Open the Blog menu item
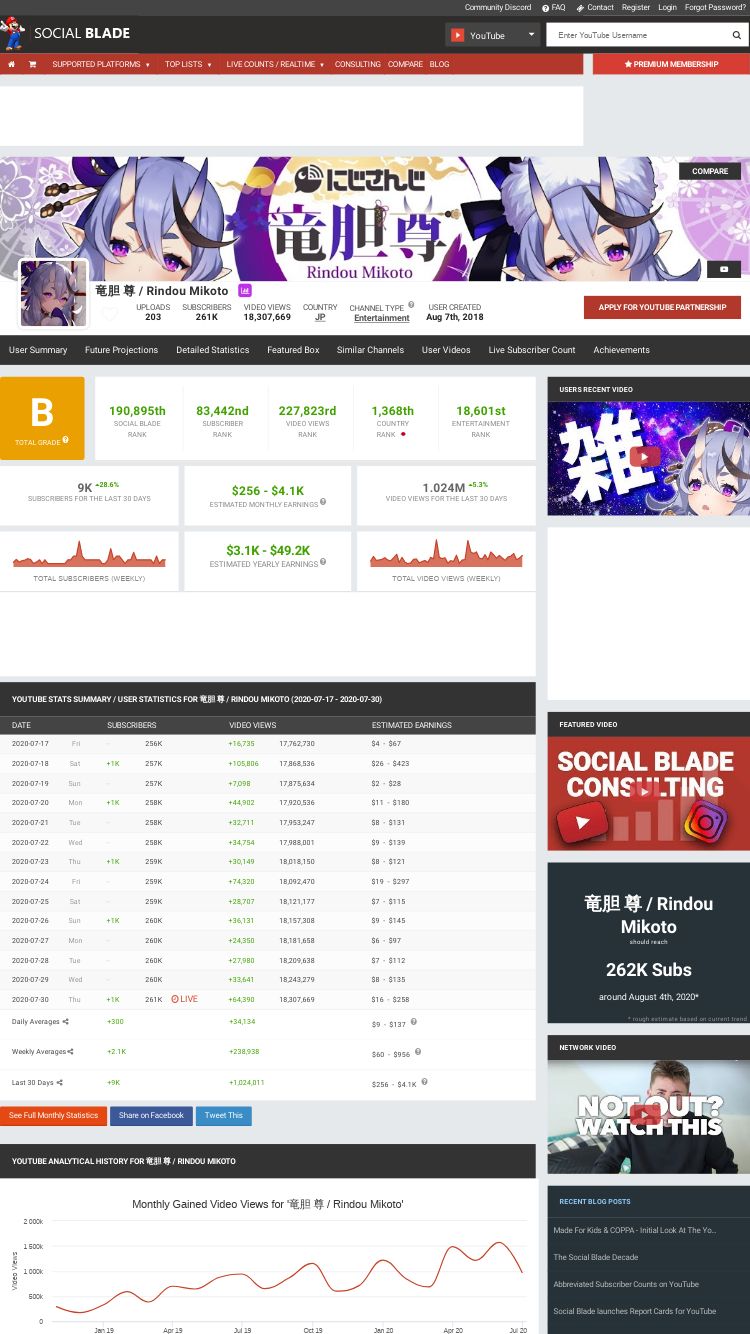This screenshot has width=750, height=1334. [439, 64]
